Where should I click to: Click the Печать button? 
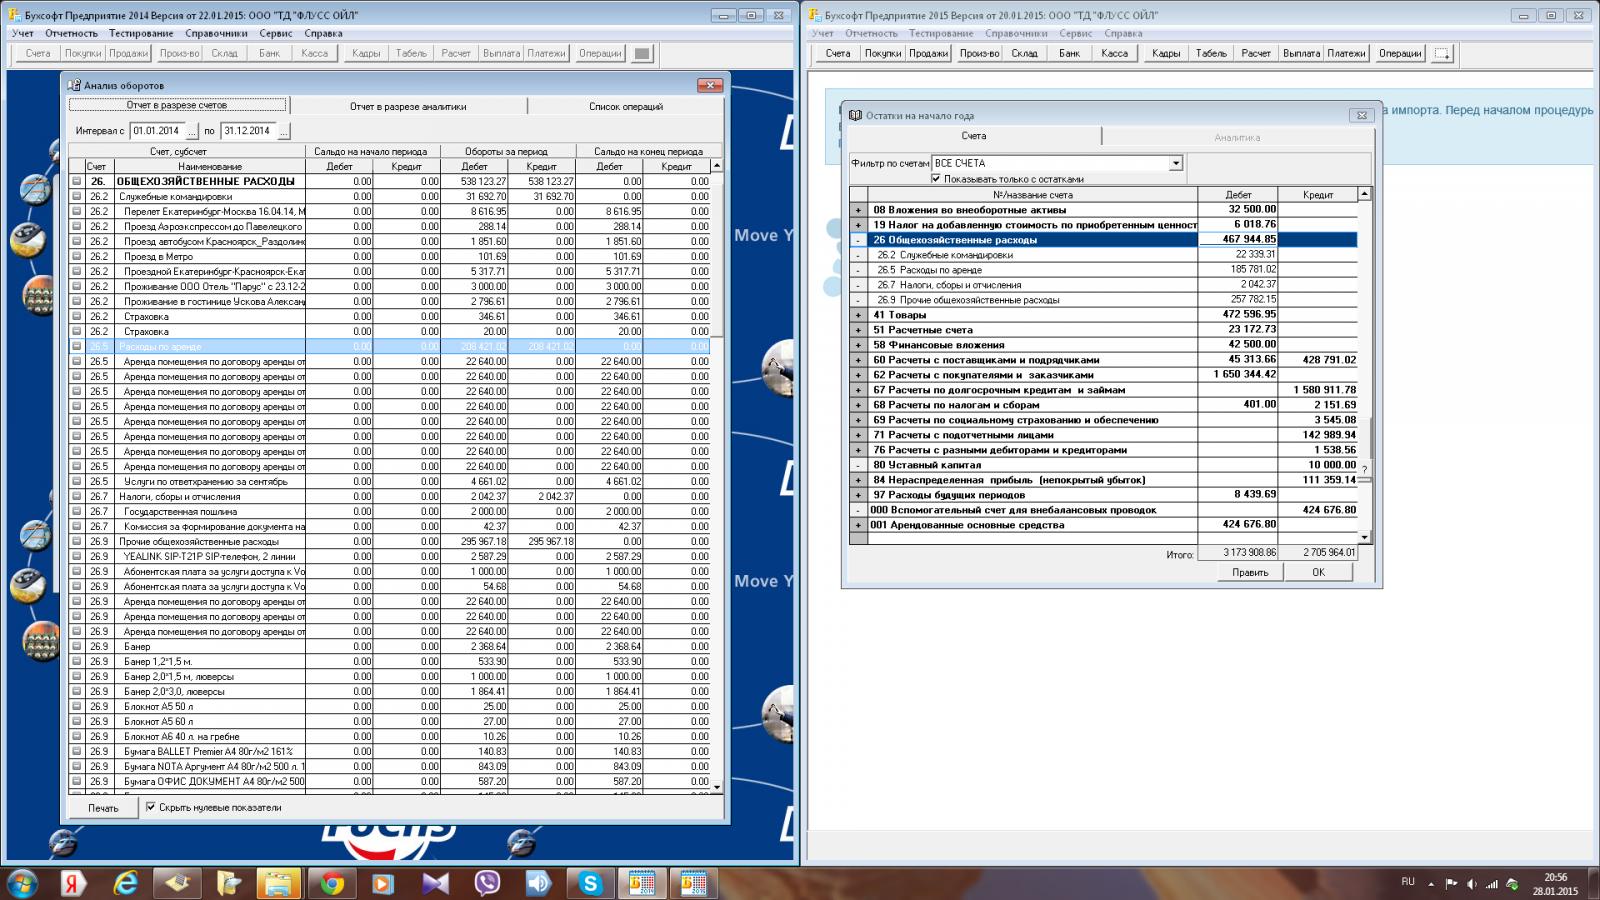(x=103, y=808)
